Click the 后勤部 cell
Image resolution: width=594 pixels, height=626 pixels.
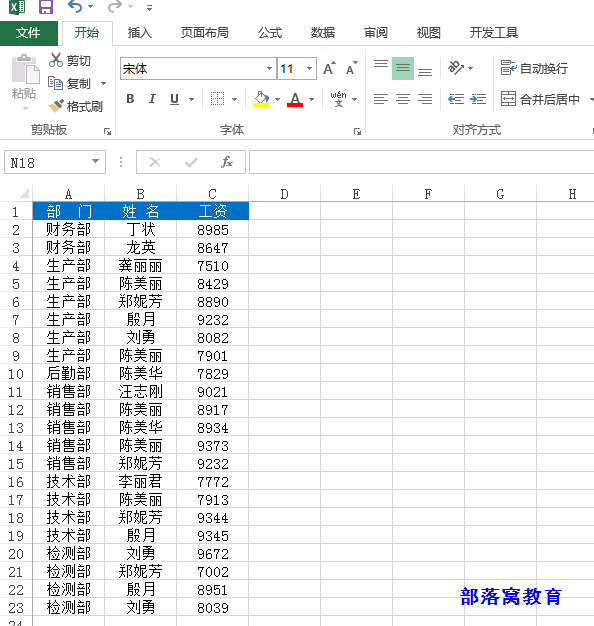69,374
